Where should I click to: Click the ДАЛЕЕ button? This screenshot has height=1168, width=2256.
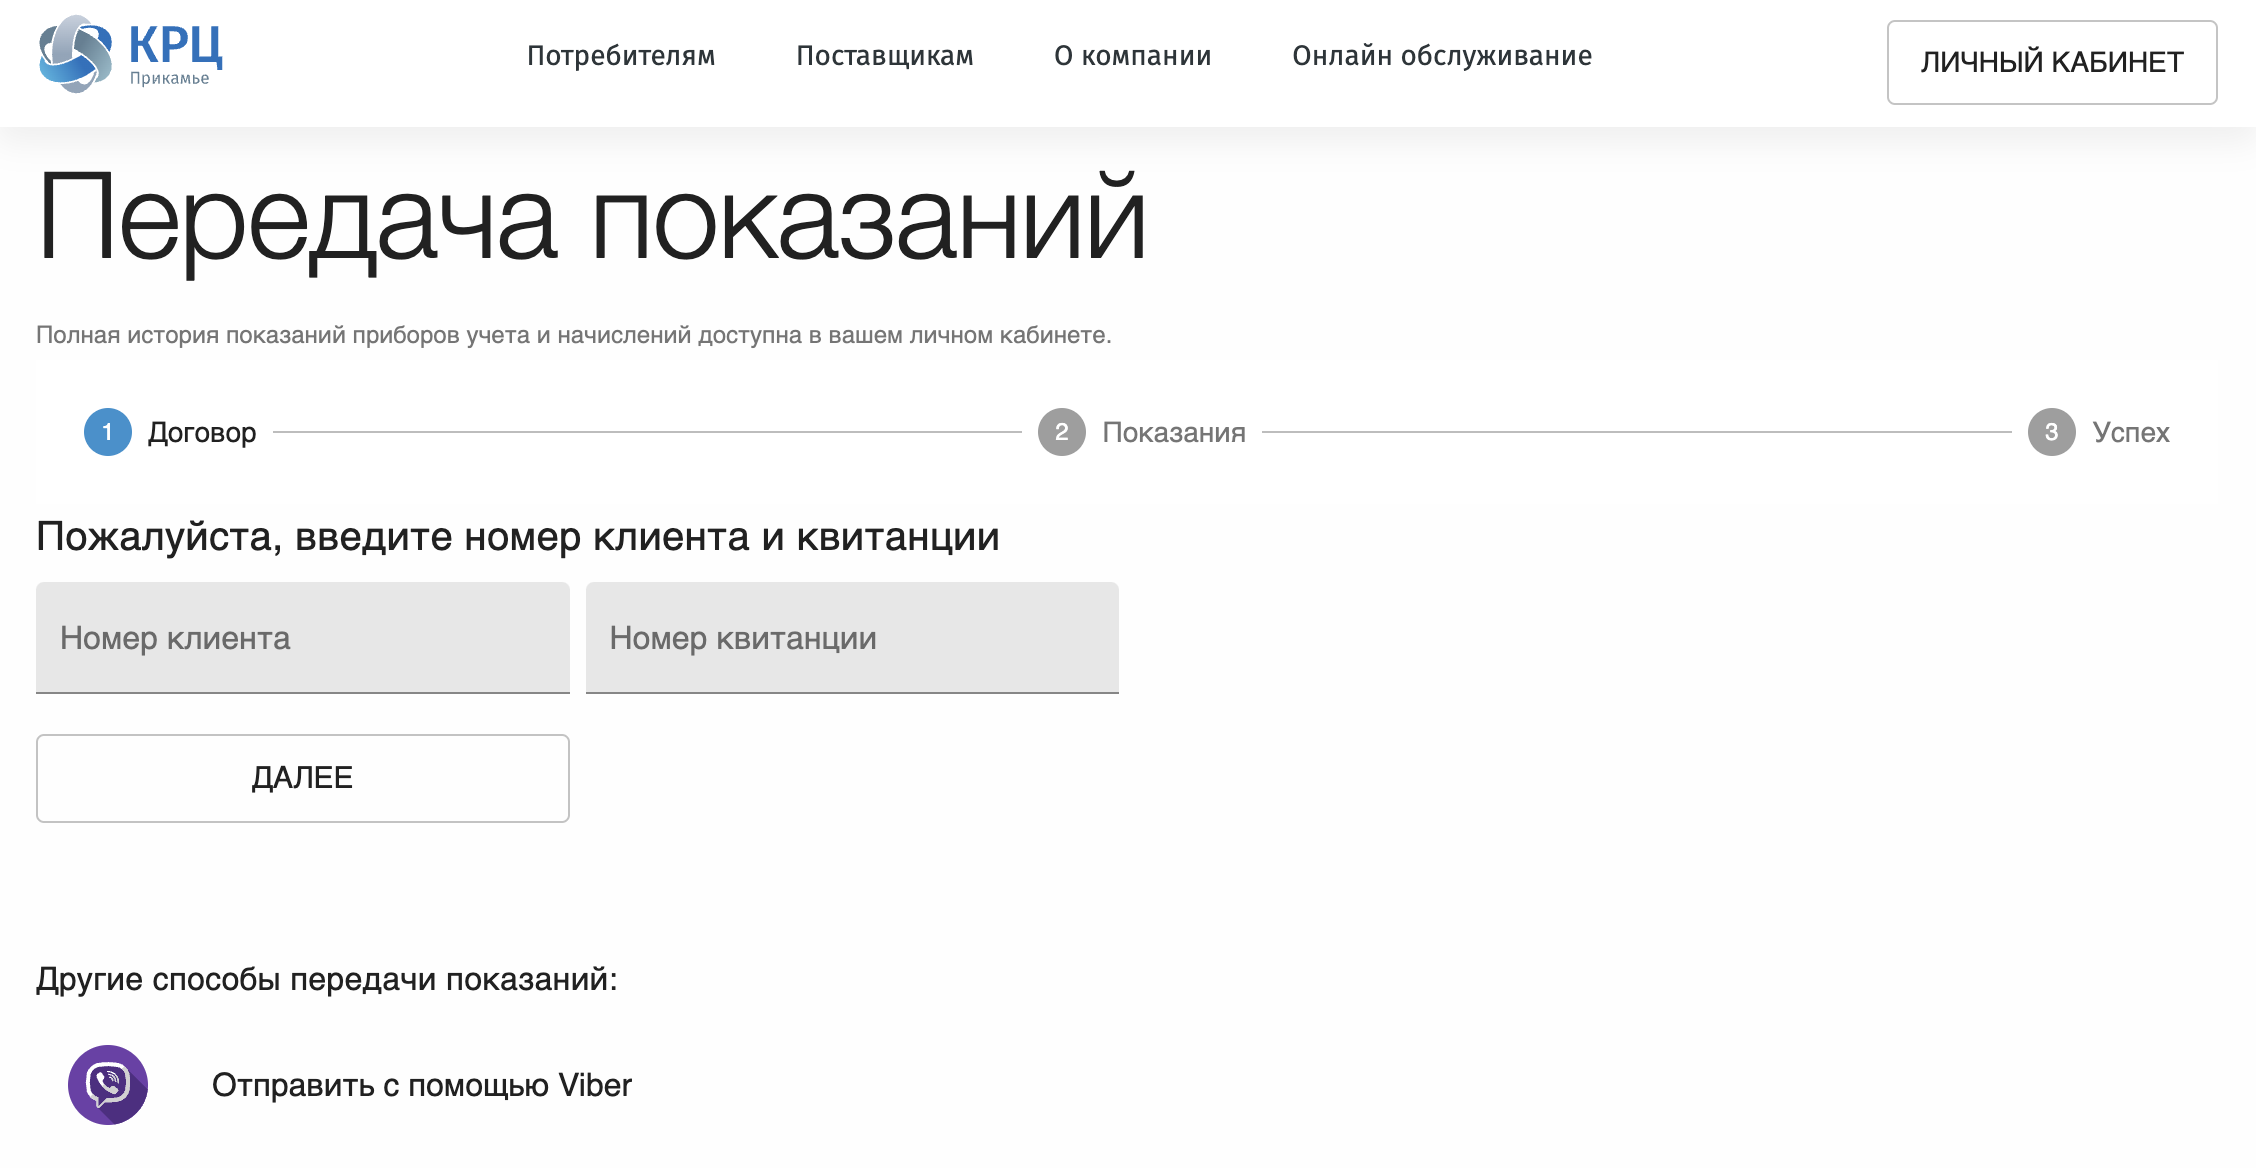click(303, 778)
